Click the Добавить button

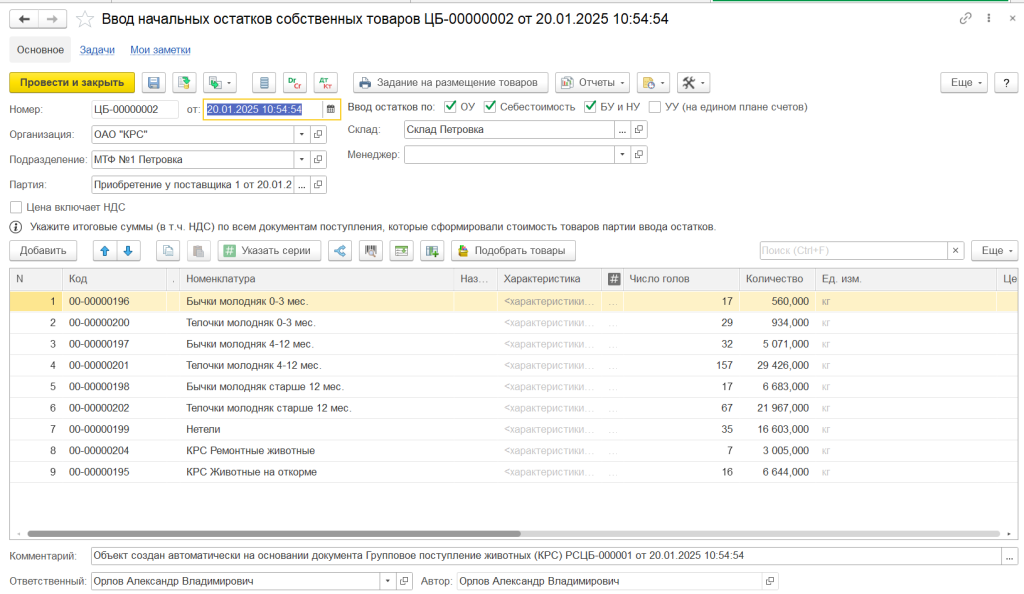(x=43, y=251)
